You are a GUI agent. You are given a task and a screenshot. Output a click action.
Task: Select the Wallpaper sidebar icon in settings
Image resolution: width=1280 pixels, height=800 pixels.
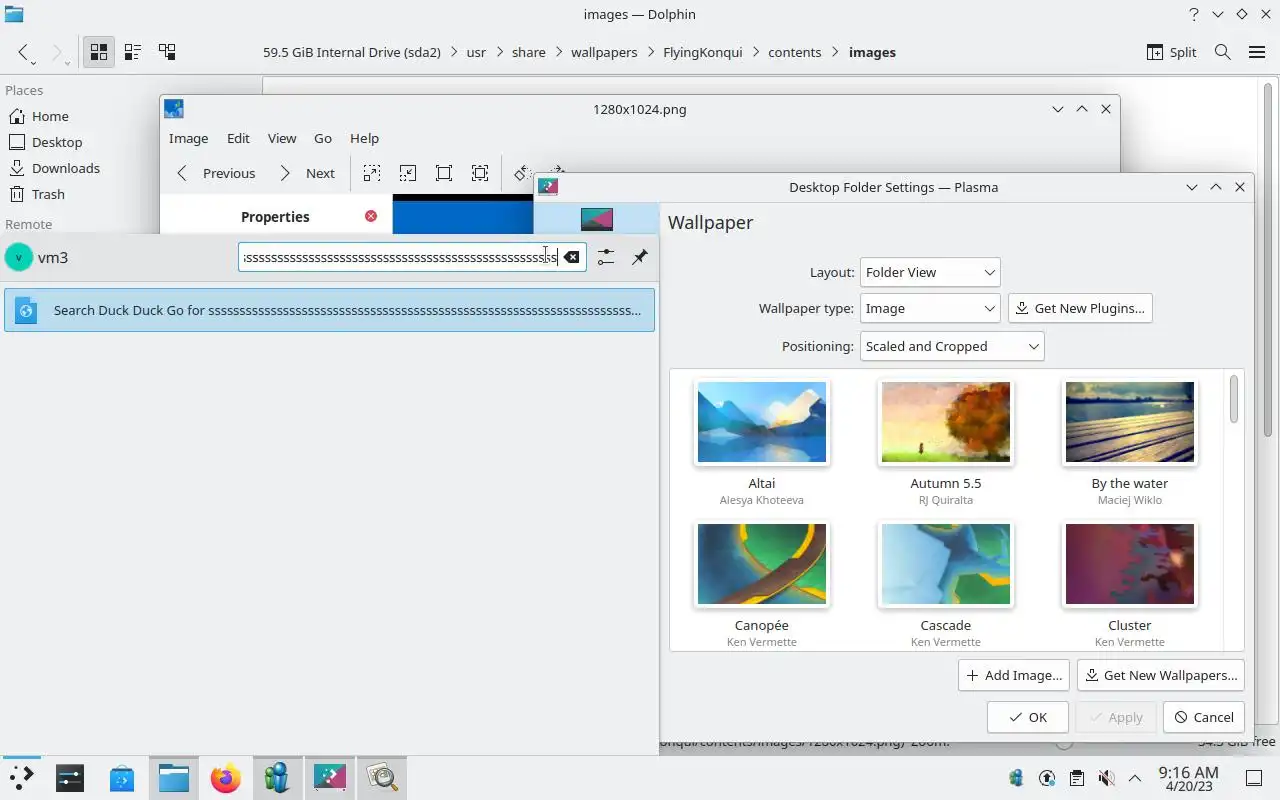597,219
